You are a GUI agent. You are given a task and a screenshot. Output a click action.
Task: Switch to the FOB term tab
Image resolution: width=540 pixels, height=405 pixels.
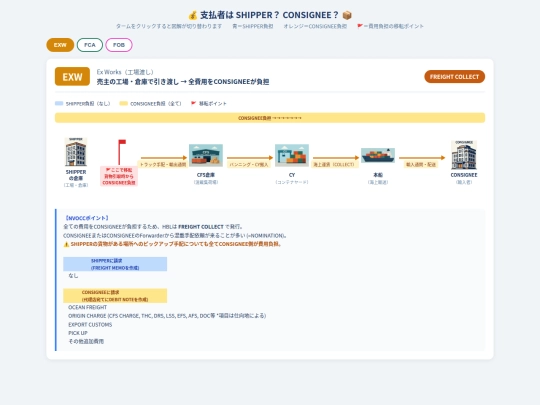pos(119,45)
